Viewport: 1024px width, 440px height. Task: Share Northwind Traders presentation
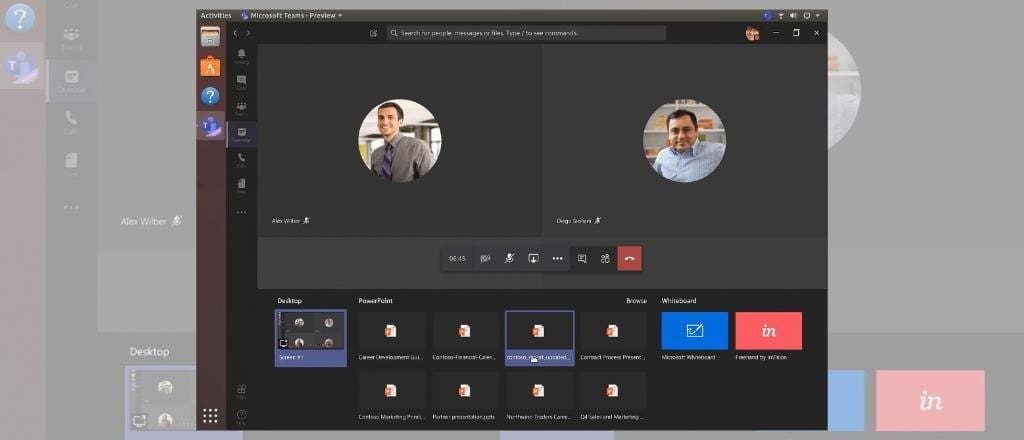(539, 396)
